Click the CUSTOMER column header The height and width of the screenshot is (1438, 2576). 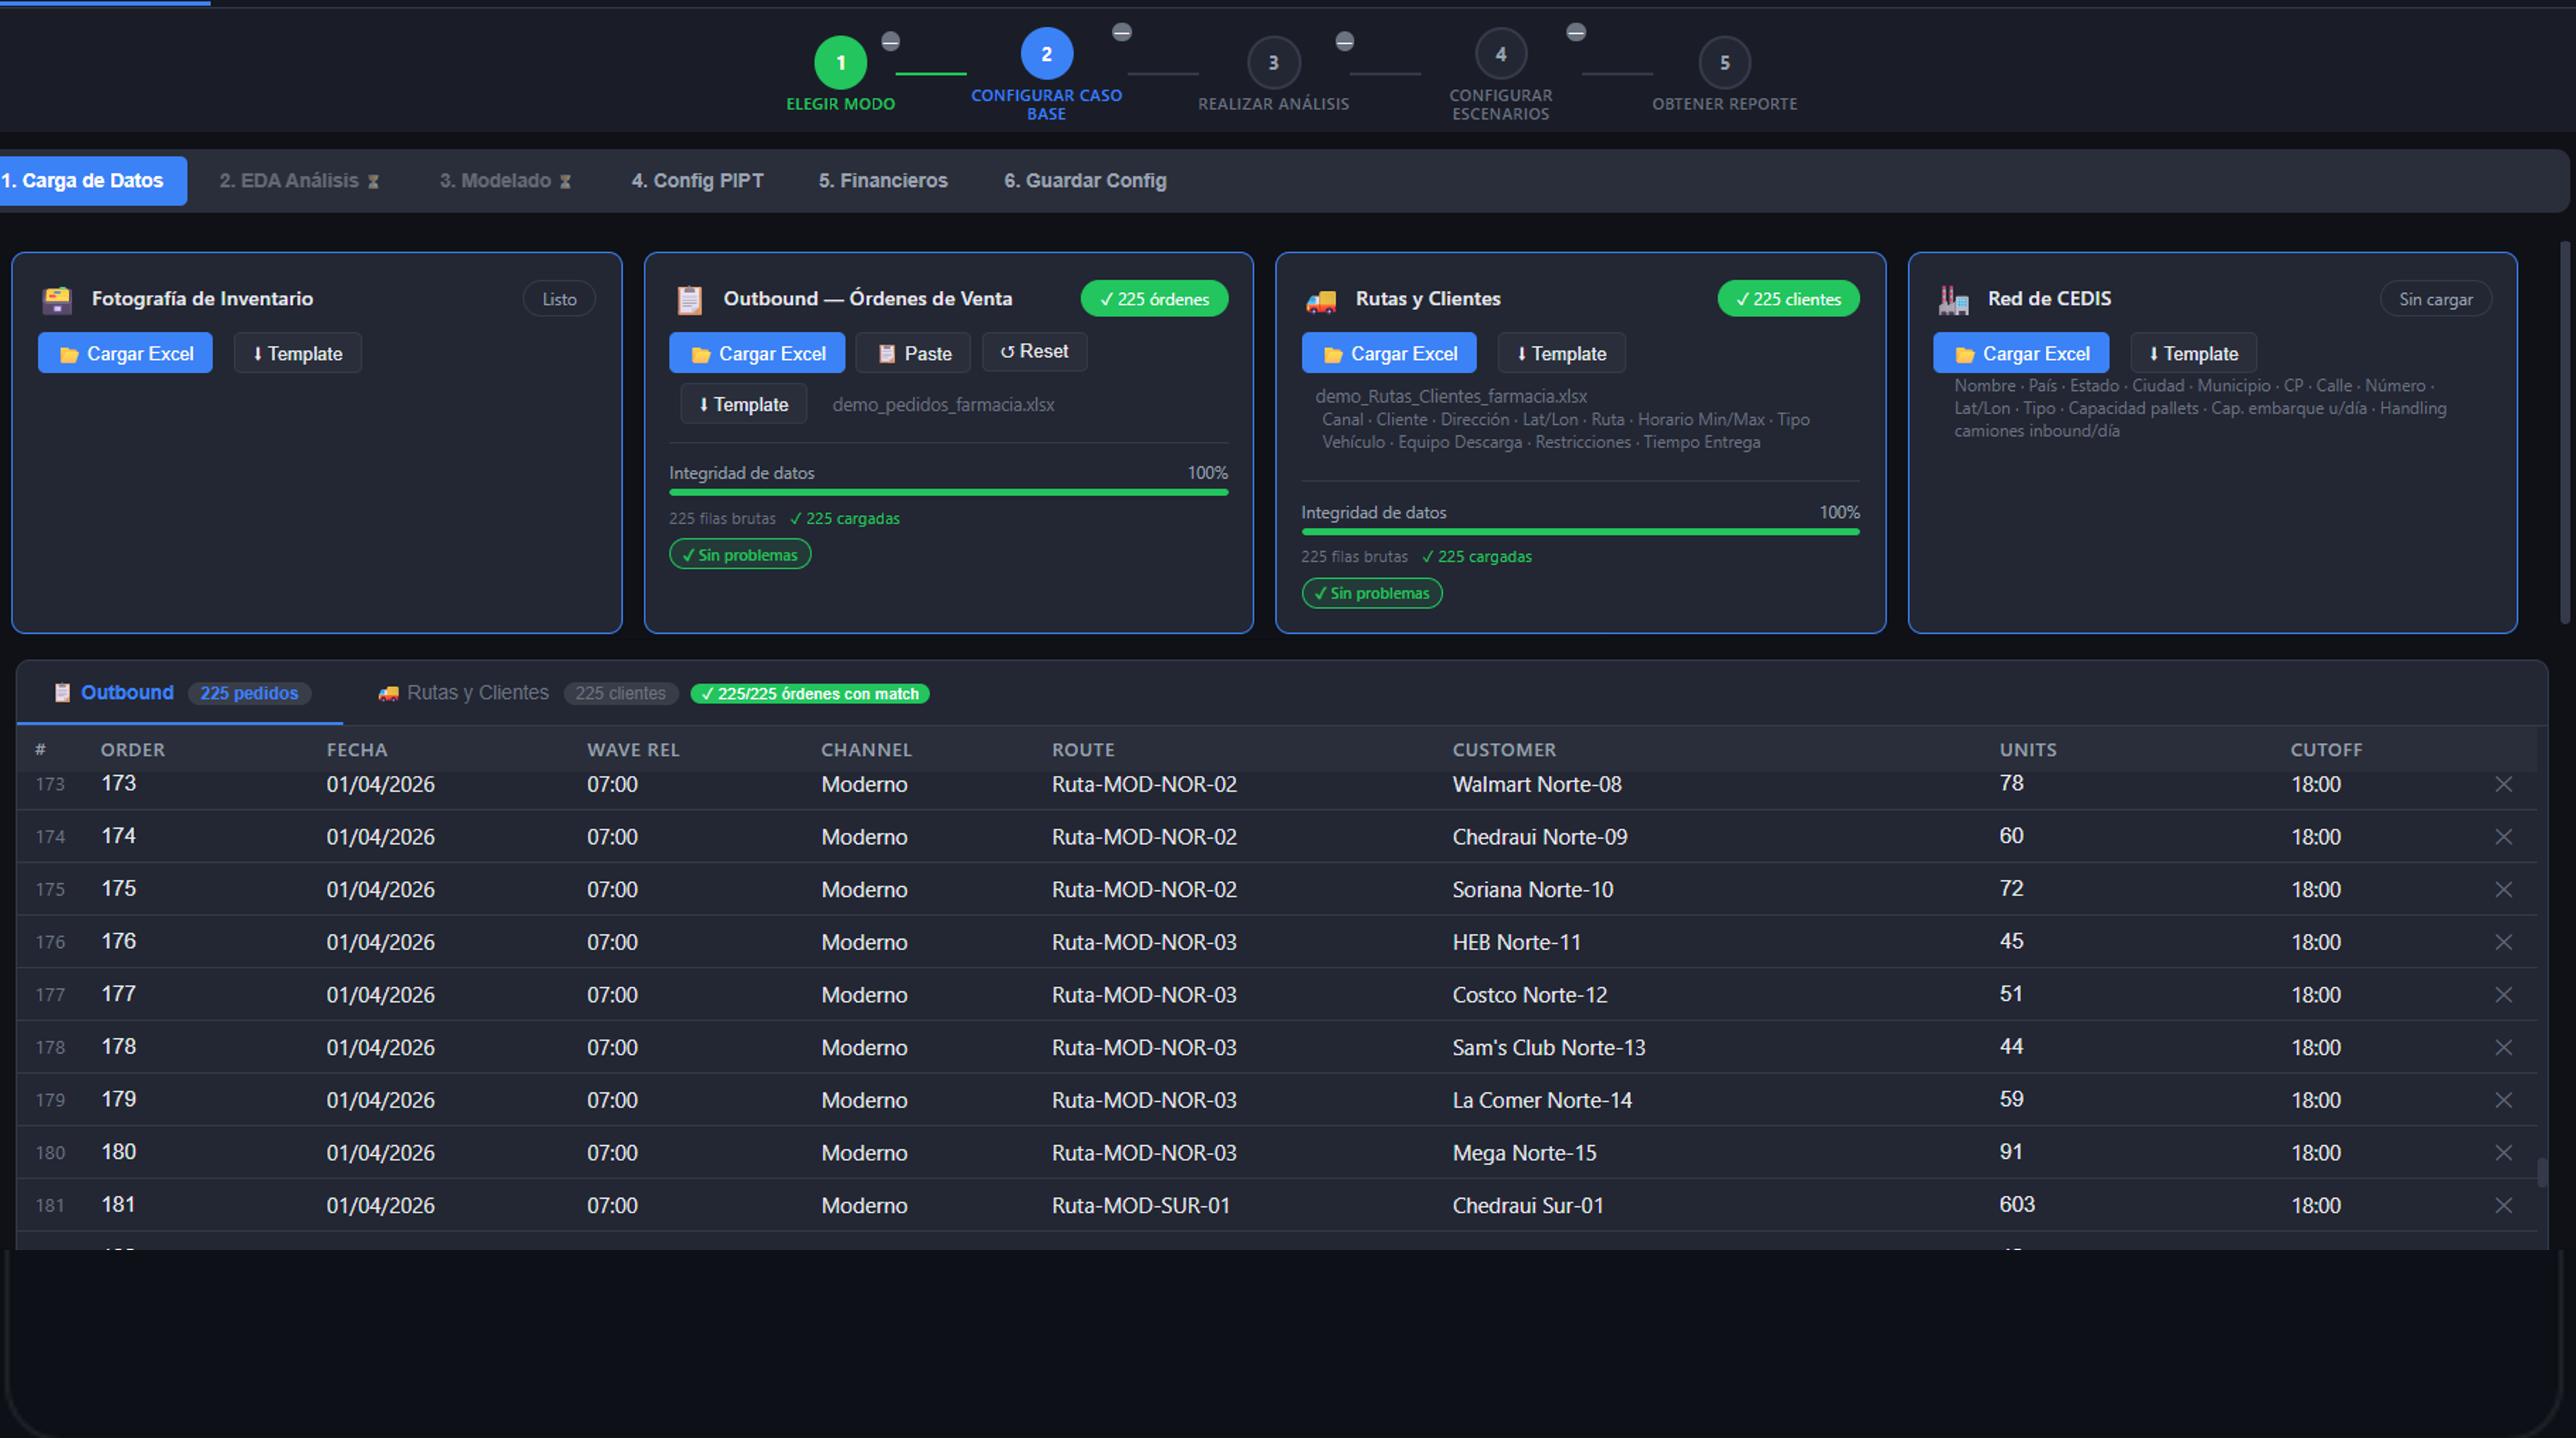coord(1504,749)
